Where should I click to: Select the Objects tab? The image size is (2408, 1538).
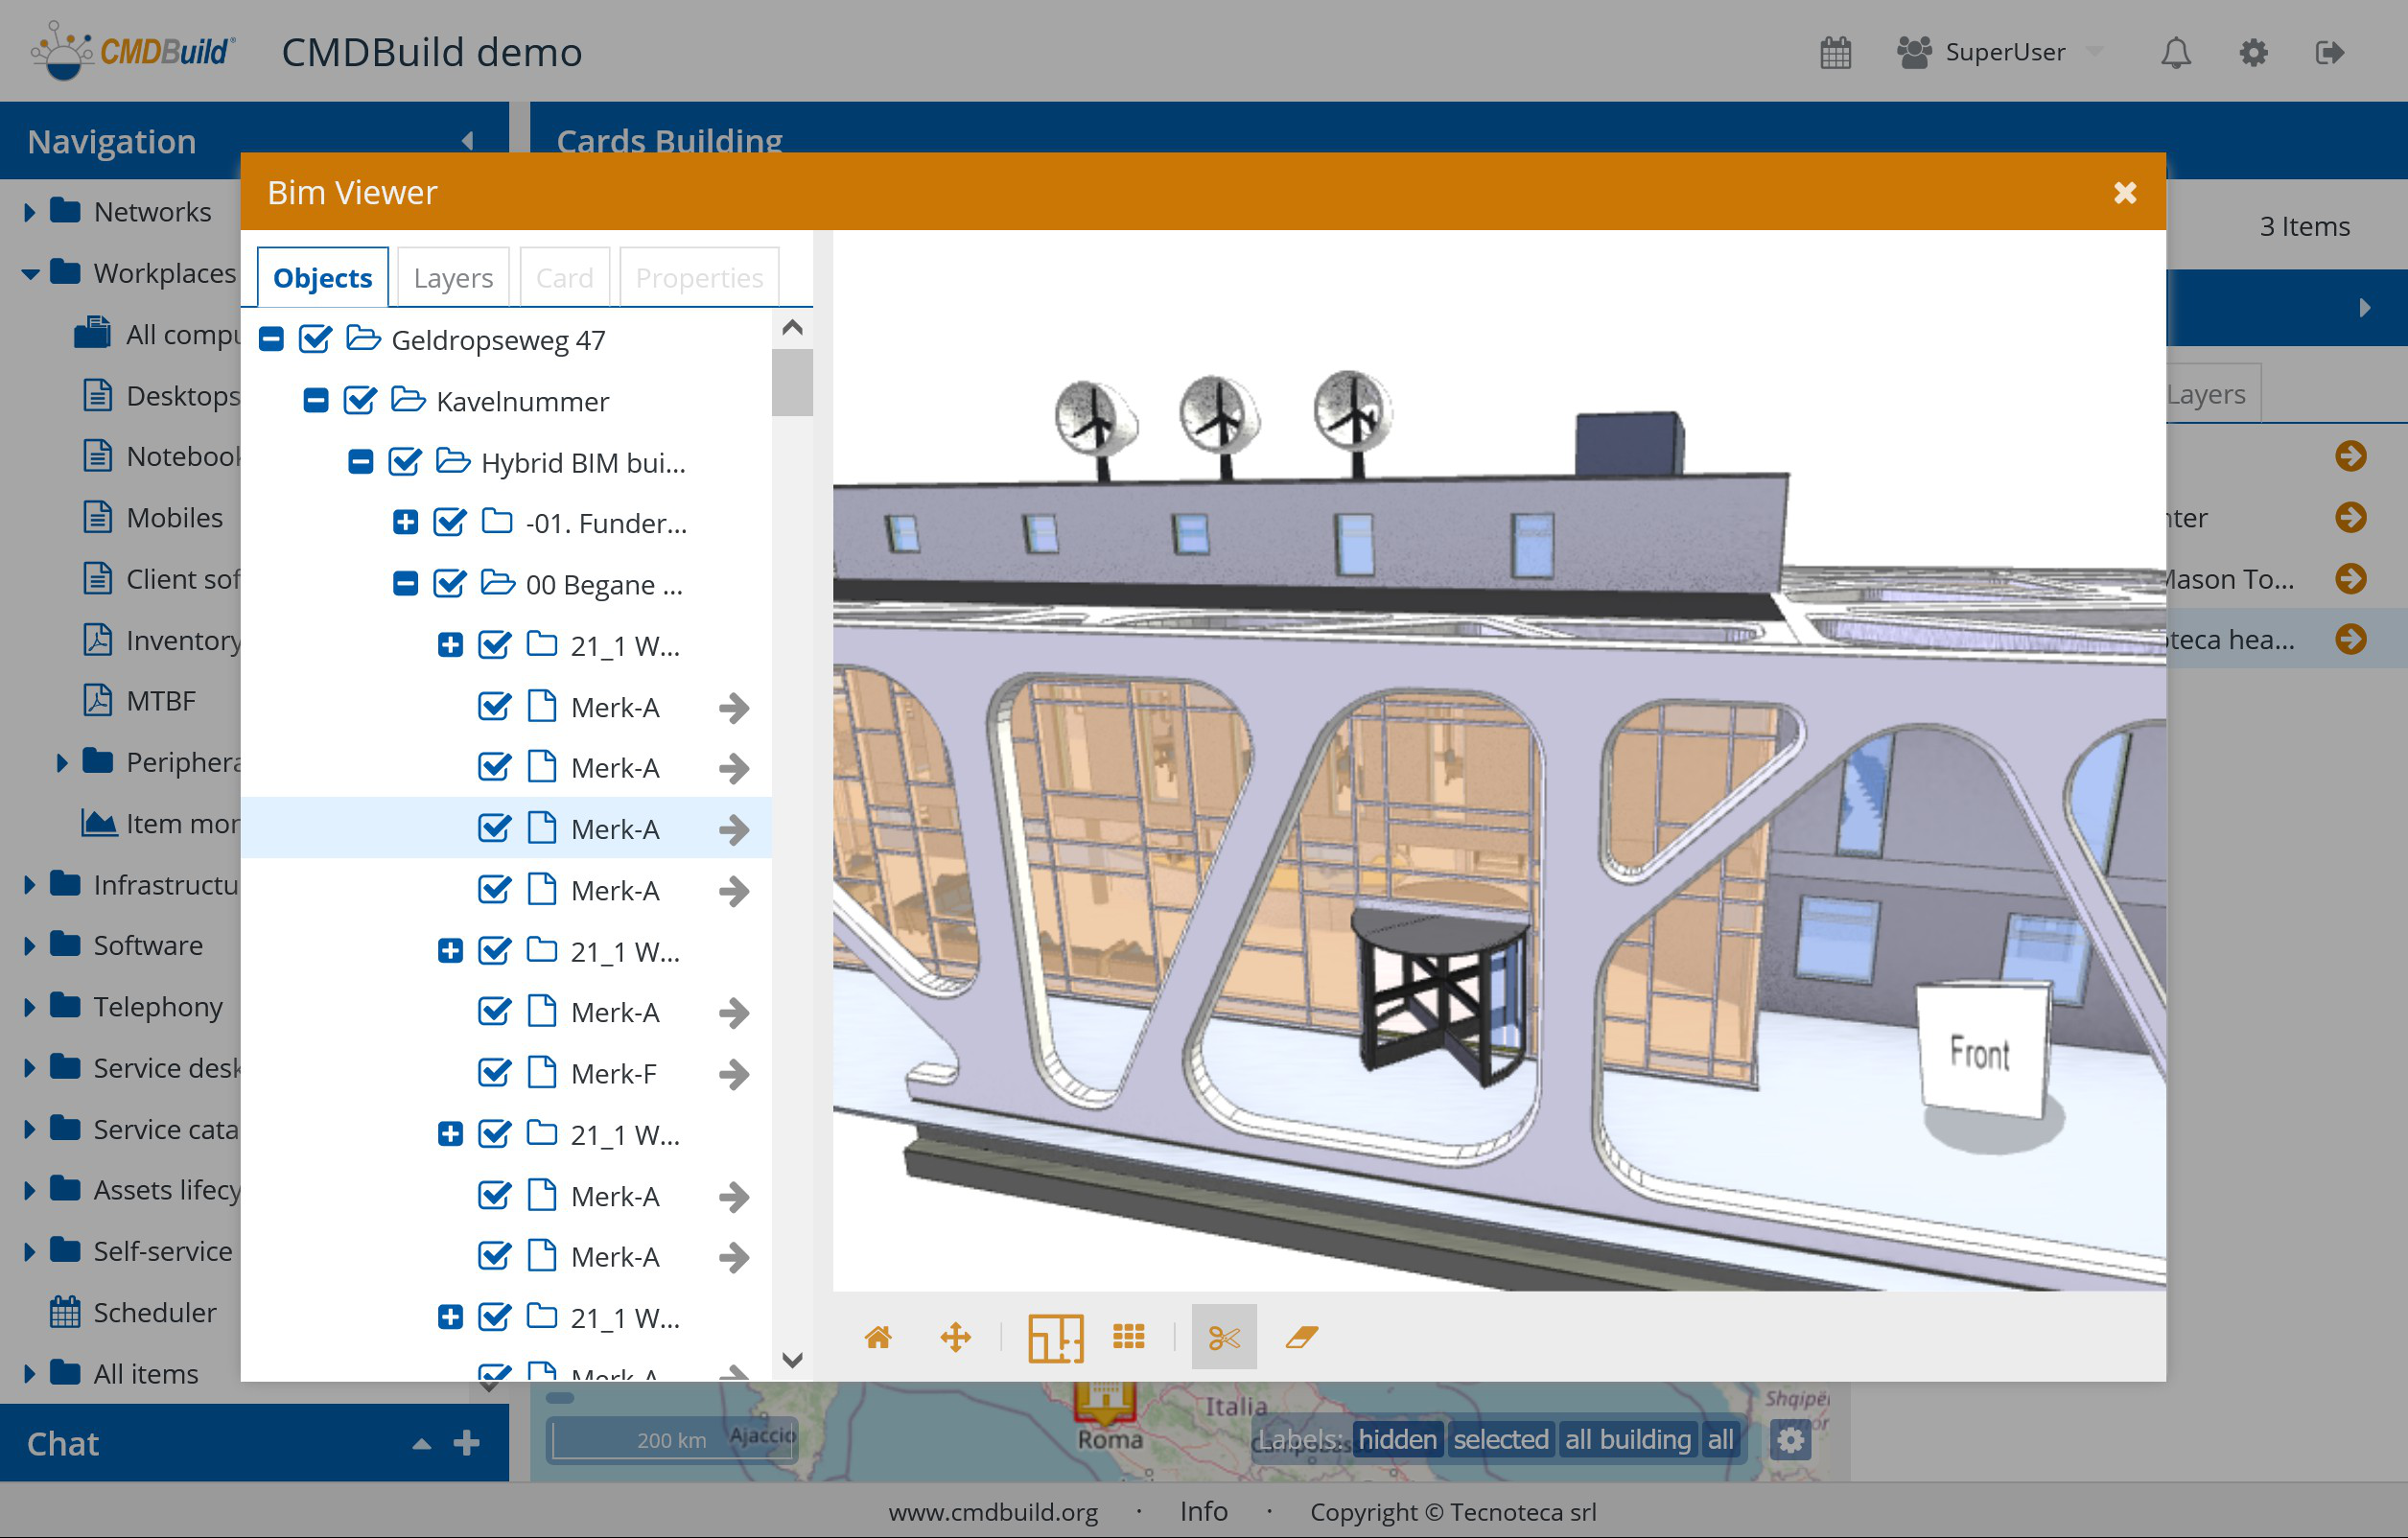322,278
